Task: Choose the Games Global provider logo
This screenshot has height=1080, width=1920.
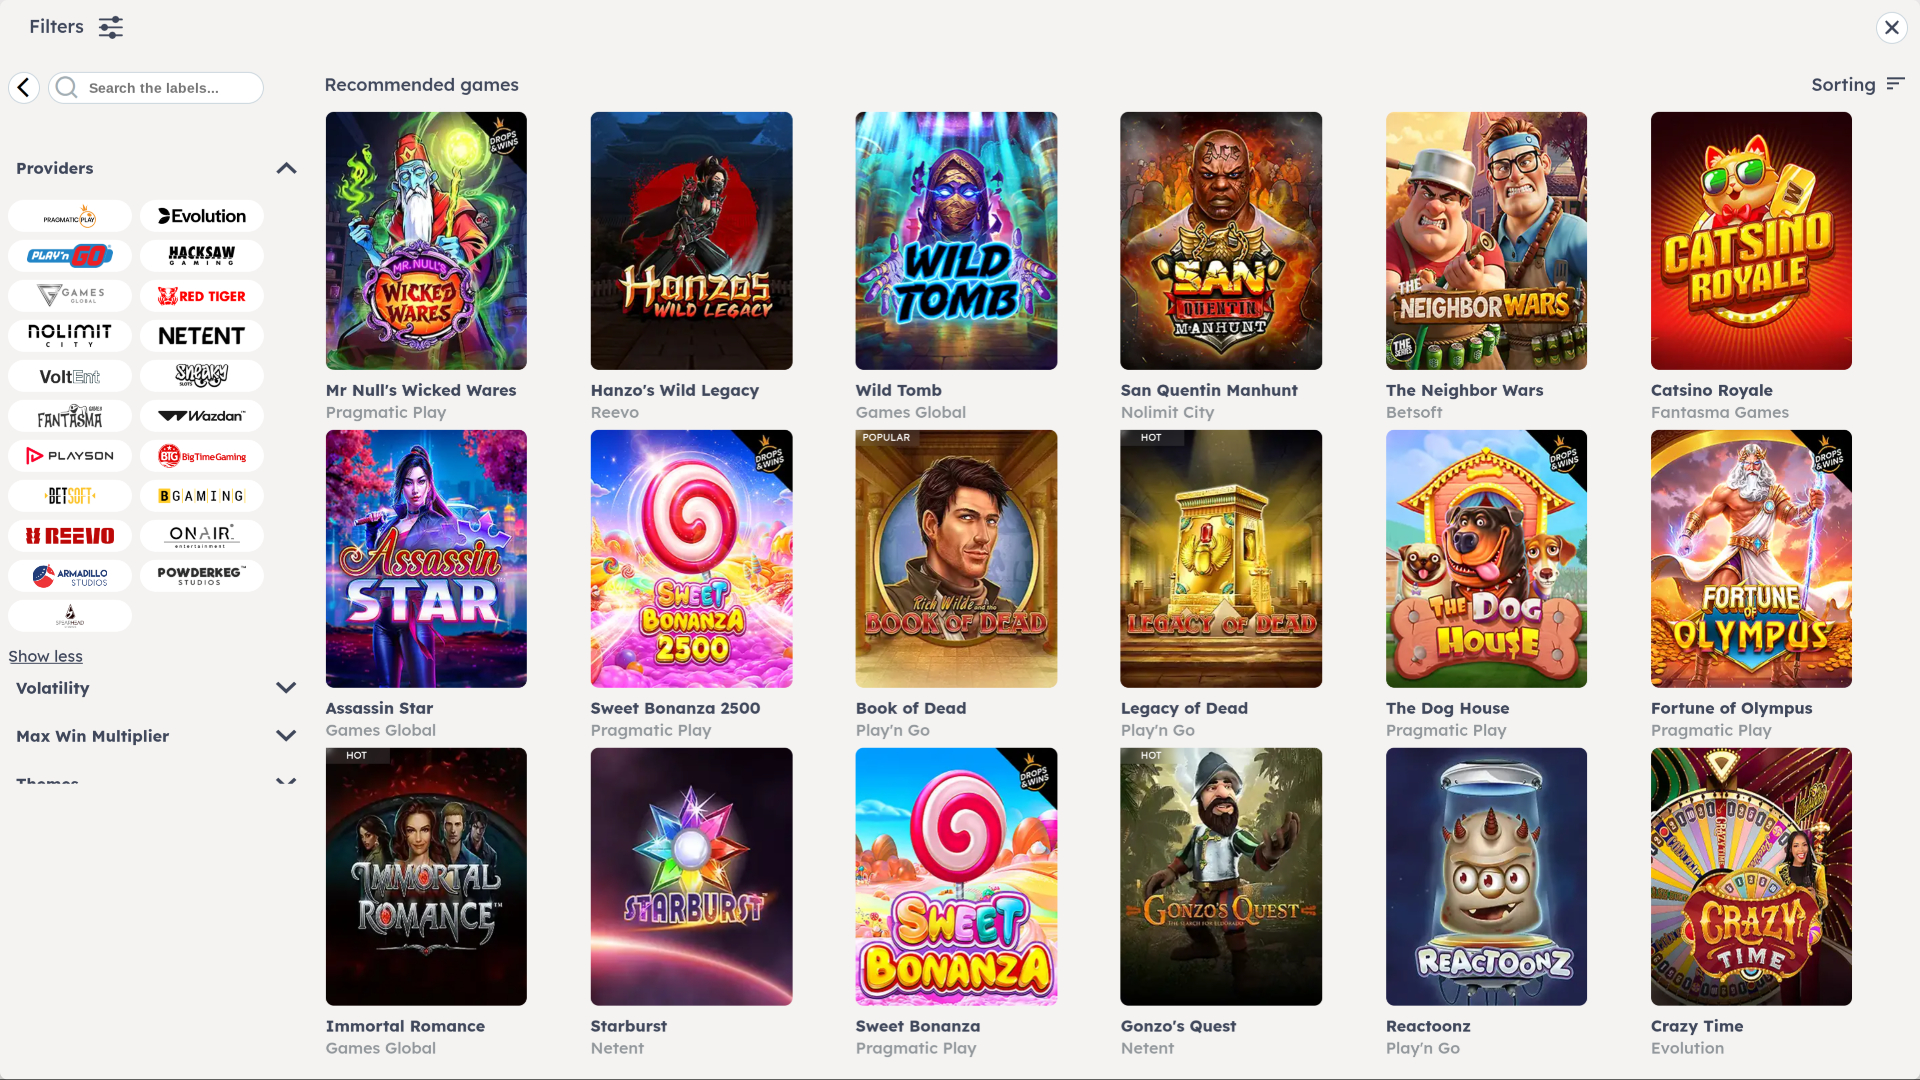Action: [70, 296]
